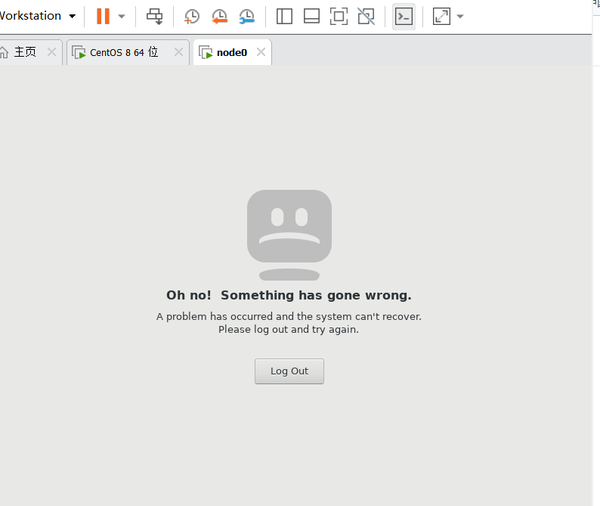Image resolution: width=600 pixels, height=506 pixels.
Task: Click the Send Ctrl+Alt+Del icon
Action: click(x=155, y=16)
